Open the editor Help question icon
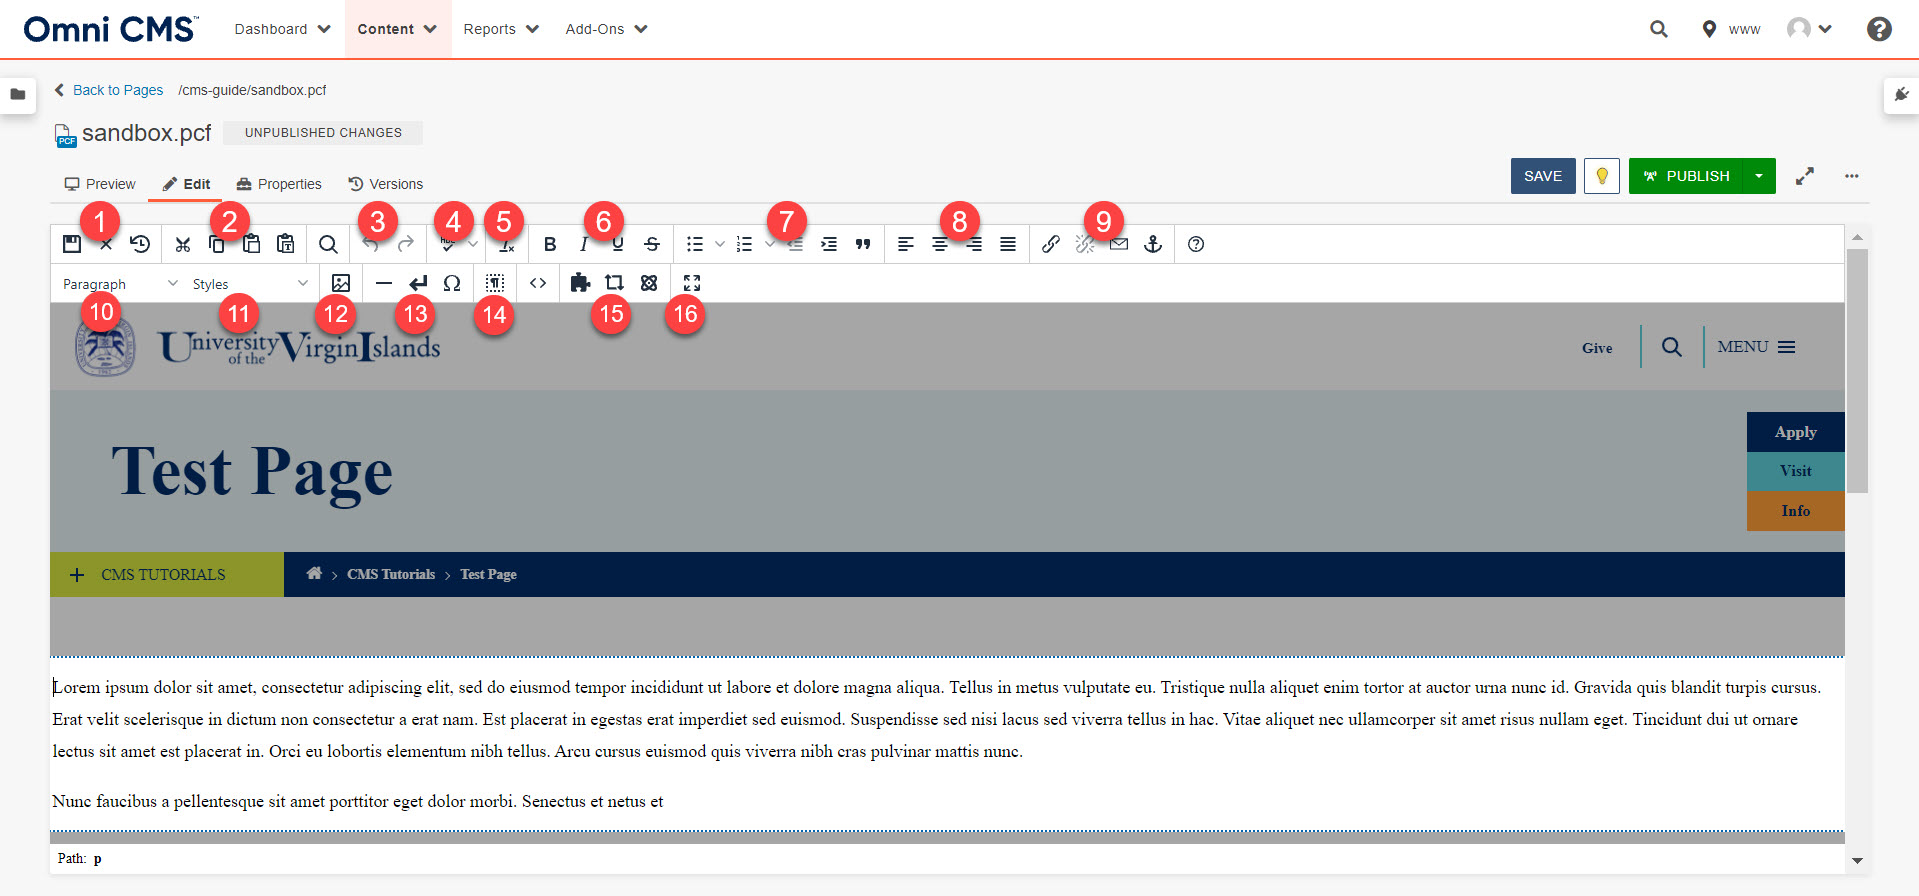Image resolution: width=1919 pixels, height=896 pixels. pyautogui.click(x=1196, y=244)
